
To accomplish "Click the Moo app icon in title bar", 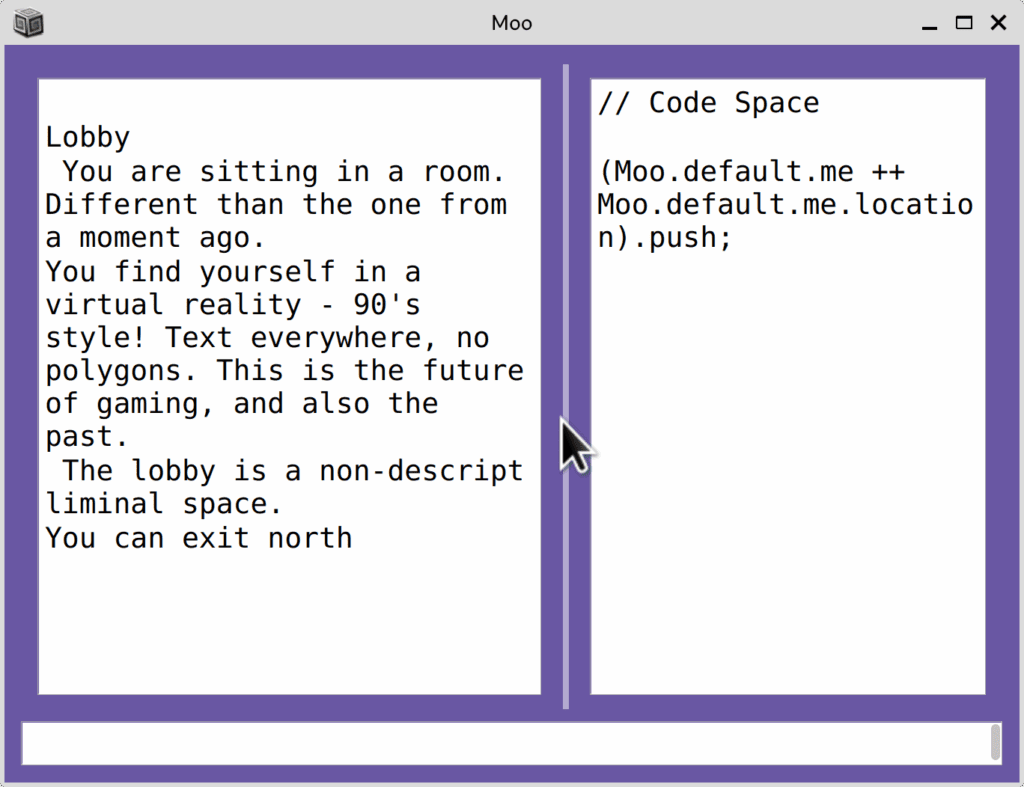I will (30, 22).
